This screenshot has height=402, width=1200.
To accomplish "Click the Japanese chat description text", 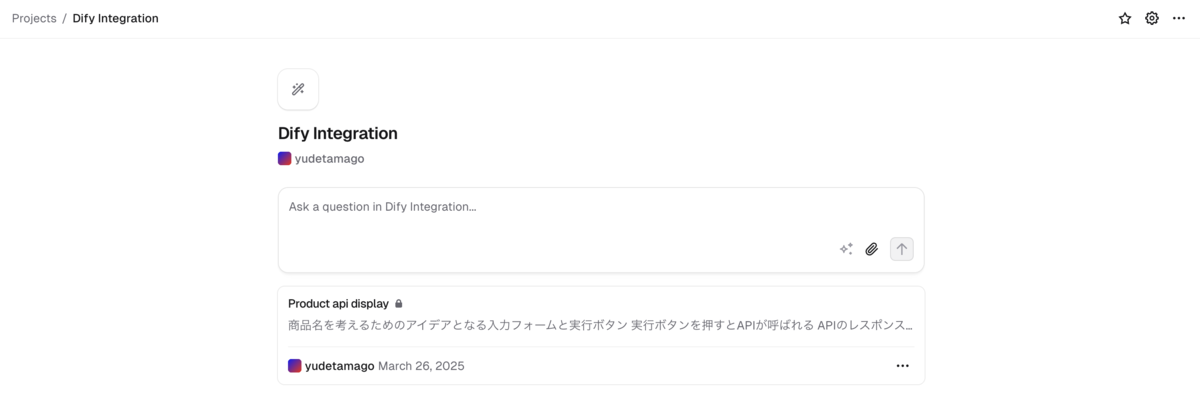I will tap(600, 325).
